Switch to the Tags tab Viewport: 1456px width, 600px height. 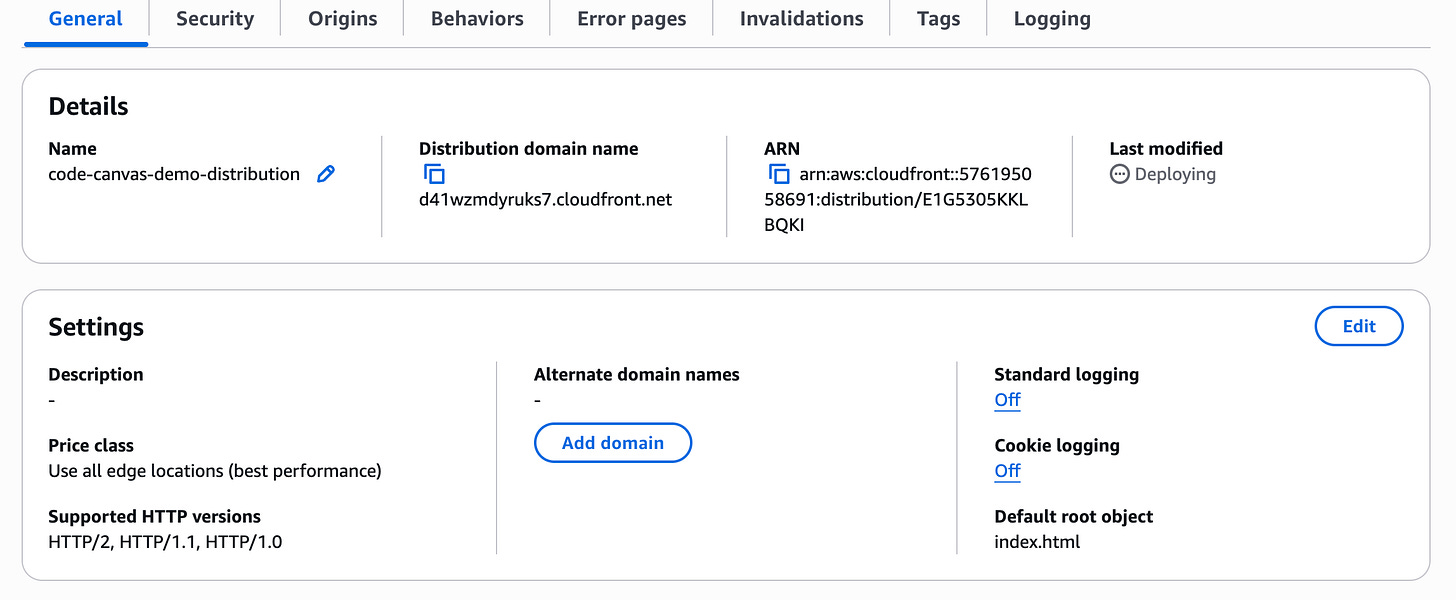point(940,18)
